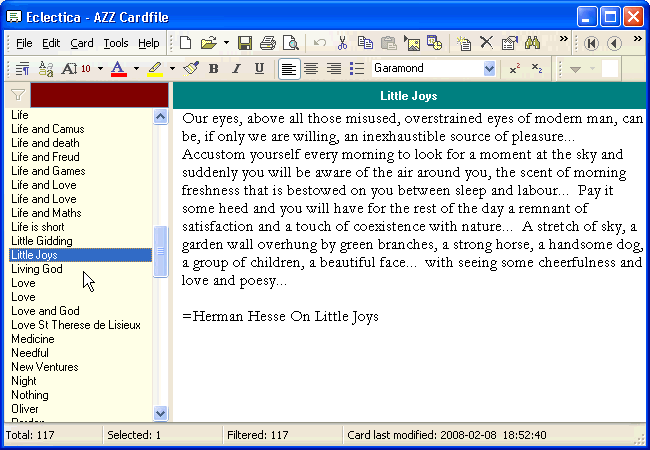This screenshot has height=450, width=650.
Task: Open the Tools menu
Action: pos(116,43)
